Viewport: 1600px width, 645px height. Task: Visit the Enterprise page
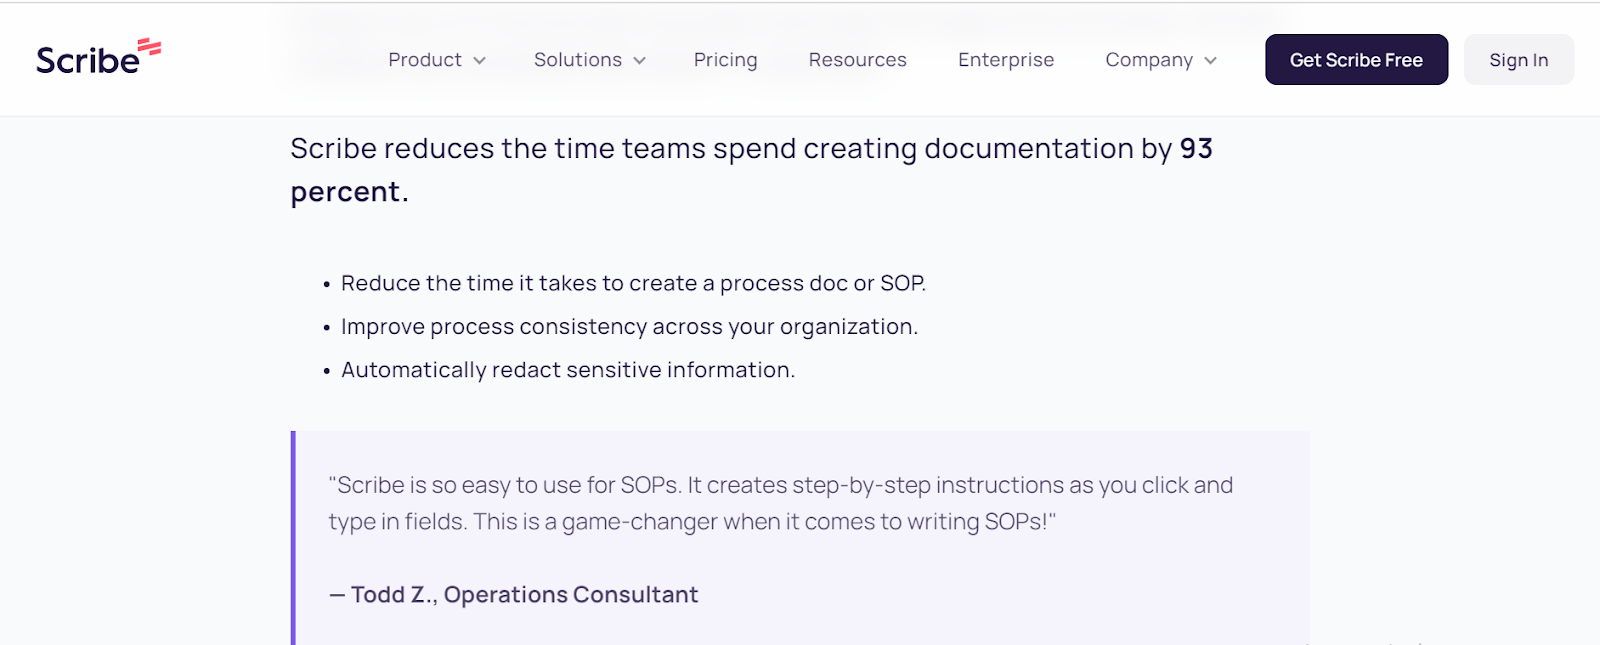[x=1006, y=60]
